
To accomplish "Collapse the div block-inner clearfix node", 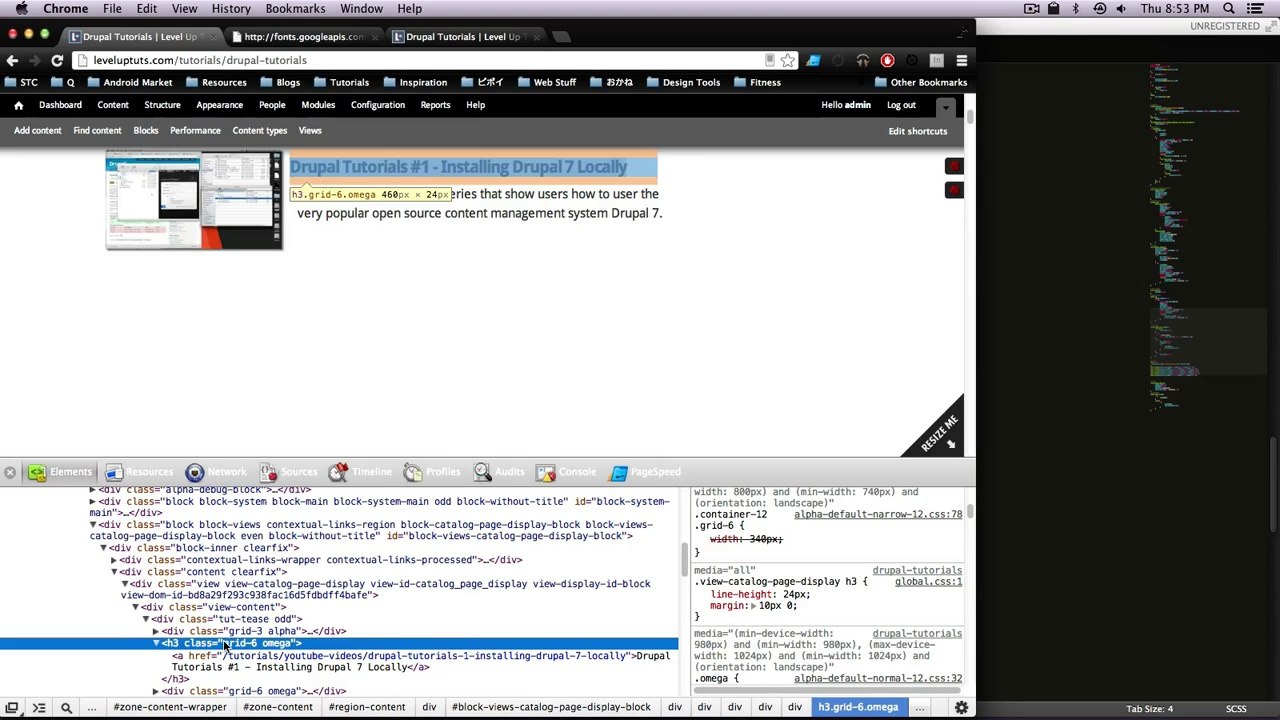I will click(x=103, y=548).
